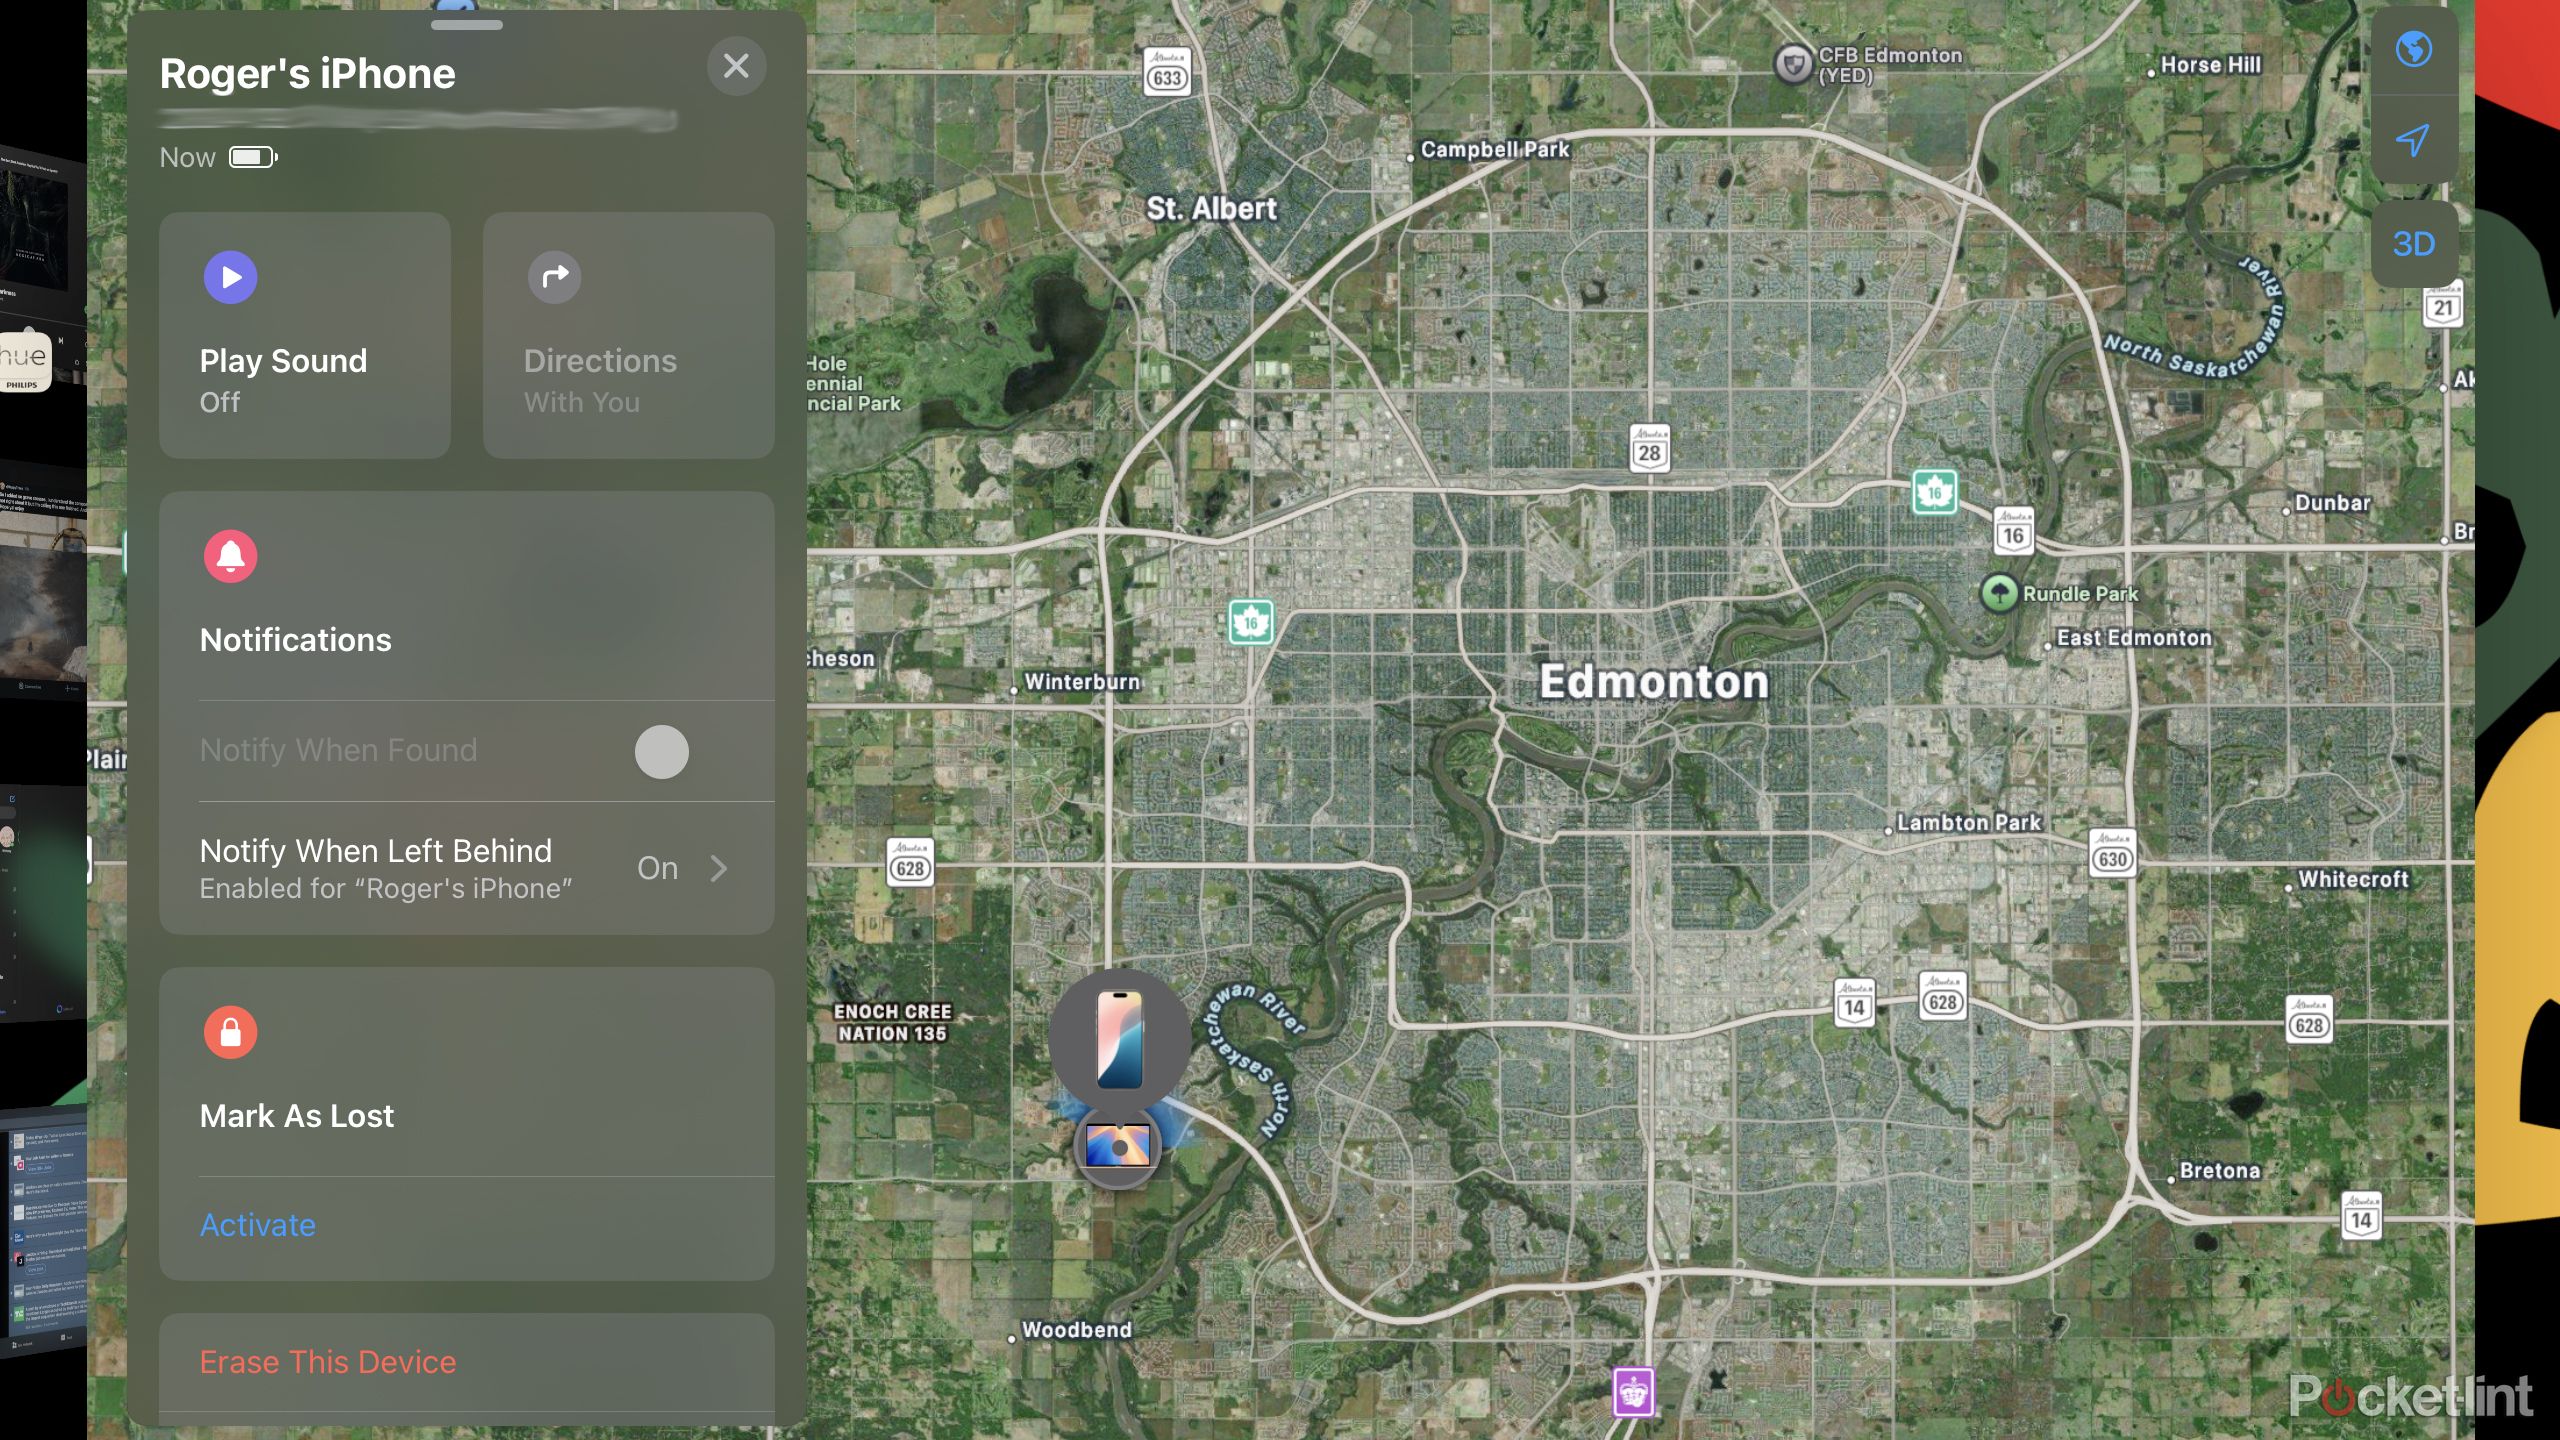Image resolution: width=2560 pixels, height=1440 pixels.
Task: Click Activate under Mark As Lost
Action: [x=257, y=1225]
